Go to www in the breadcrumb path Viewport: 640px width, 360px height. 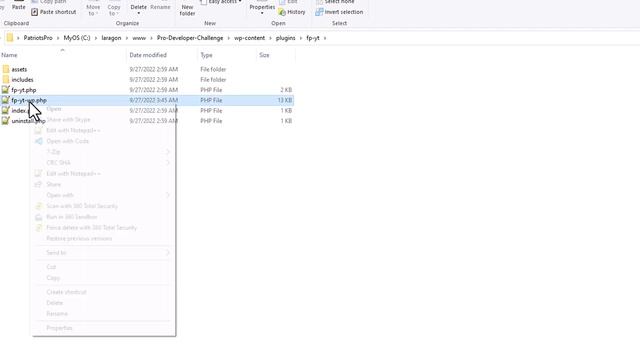tap(139, 38)
